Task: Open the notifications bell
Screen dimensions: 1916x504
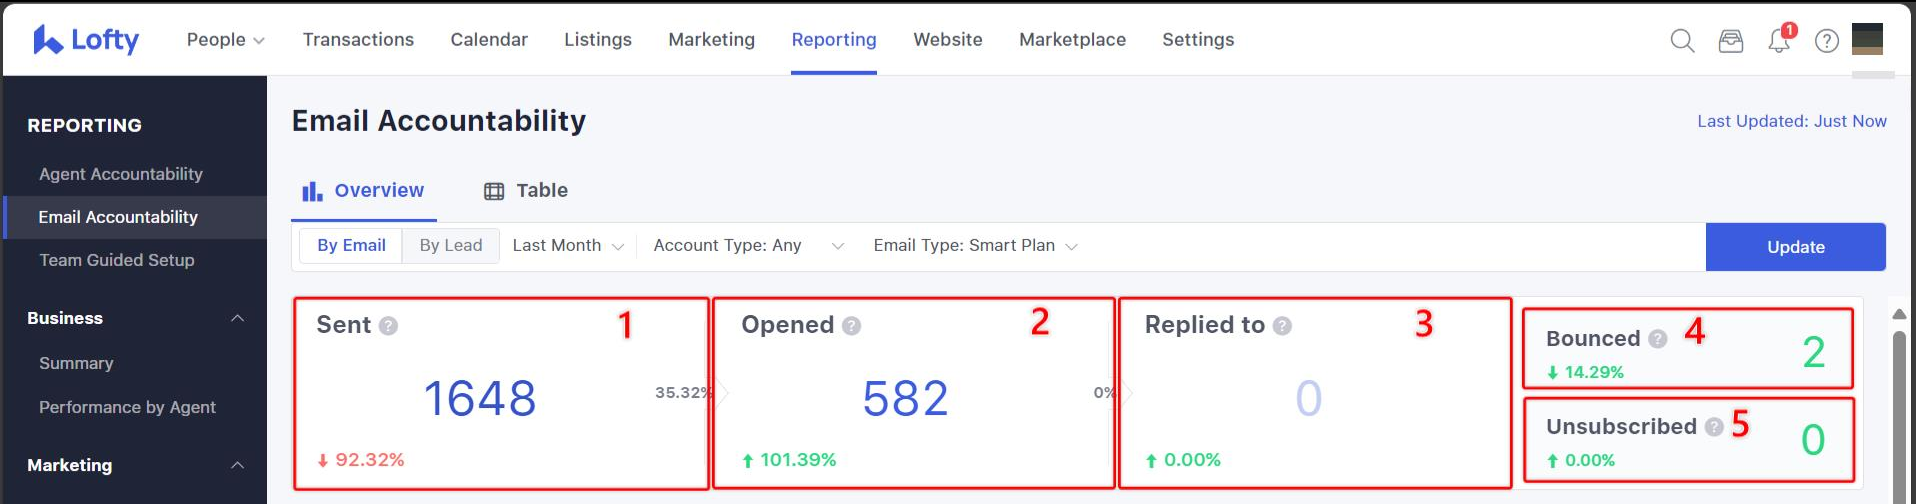Action: (1779, 41)
